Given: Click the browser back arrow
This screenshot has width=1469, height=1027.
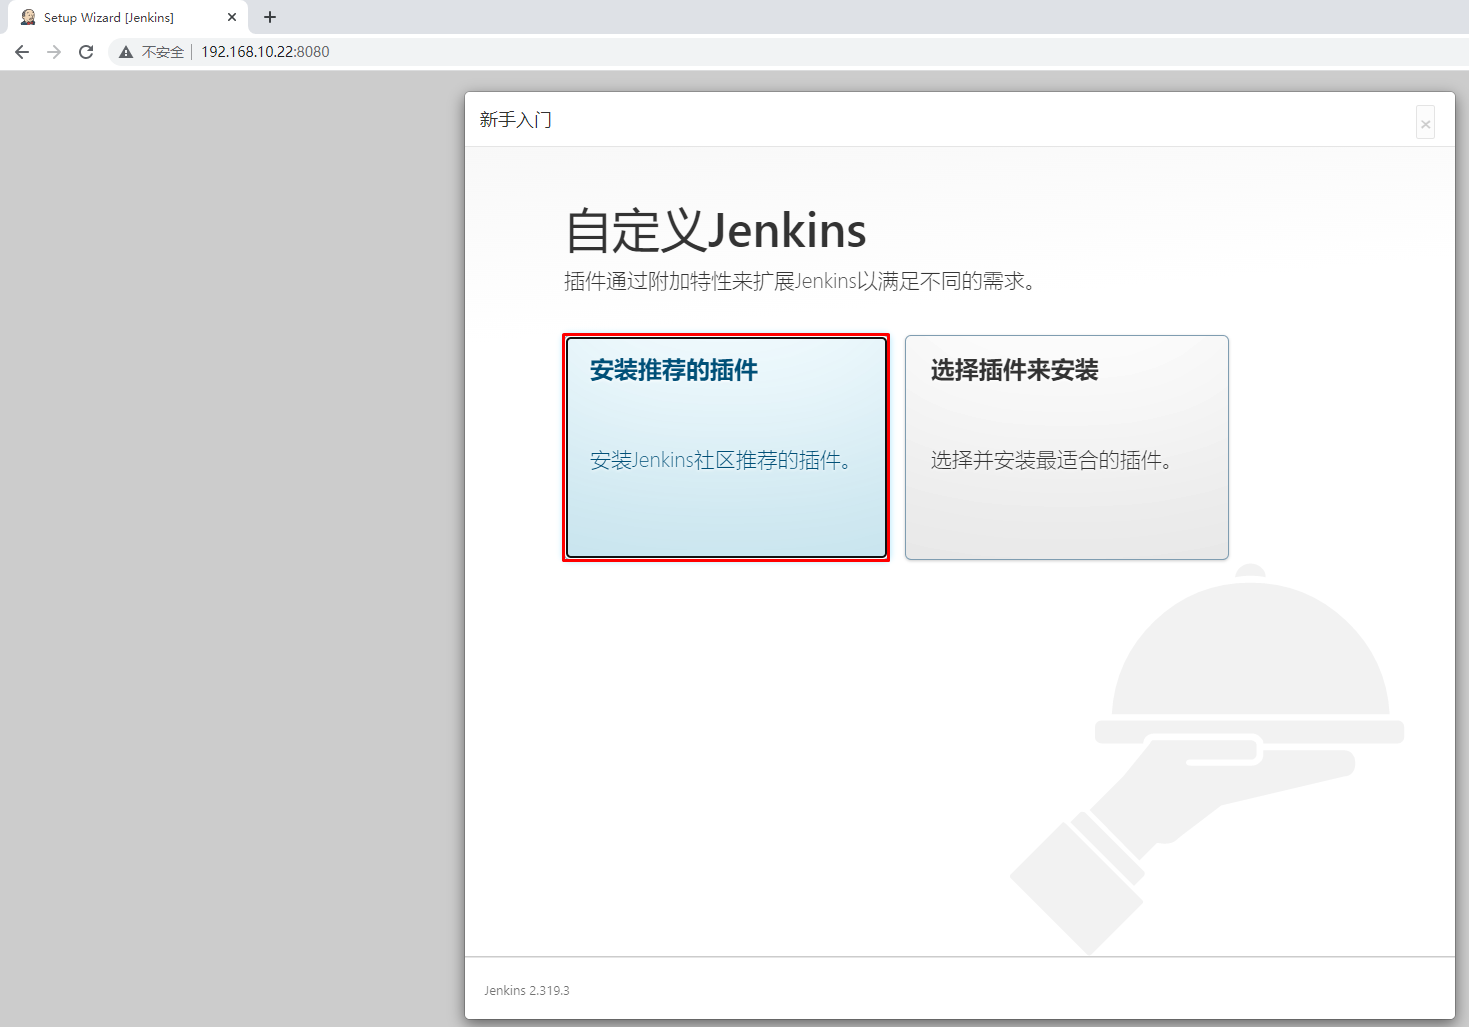Looking at the screenshot, I should tap(22, 52).
